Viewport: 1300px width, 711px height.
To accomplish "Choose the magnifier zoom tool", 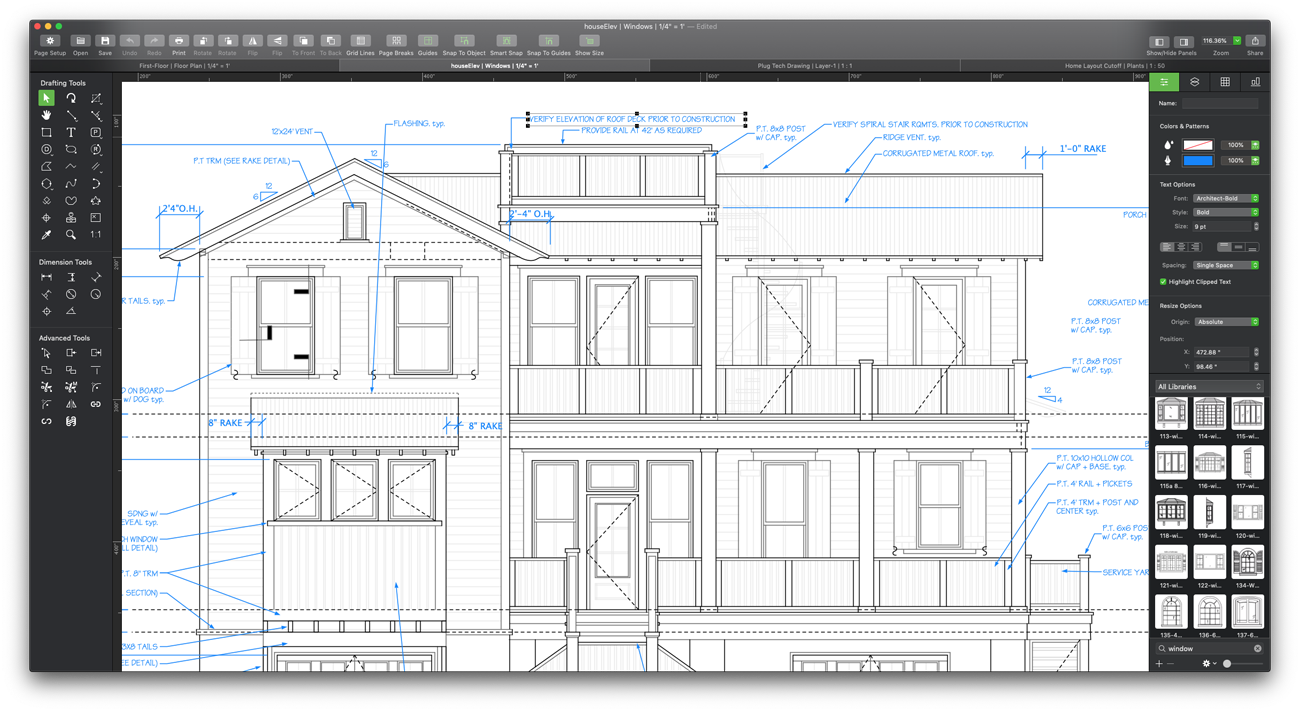I will tap(71, 235).
